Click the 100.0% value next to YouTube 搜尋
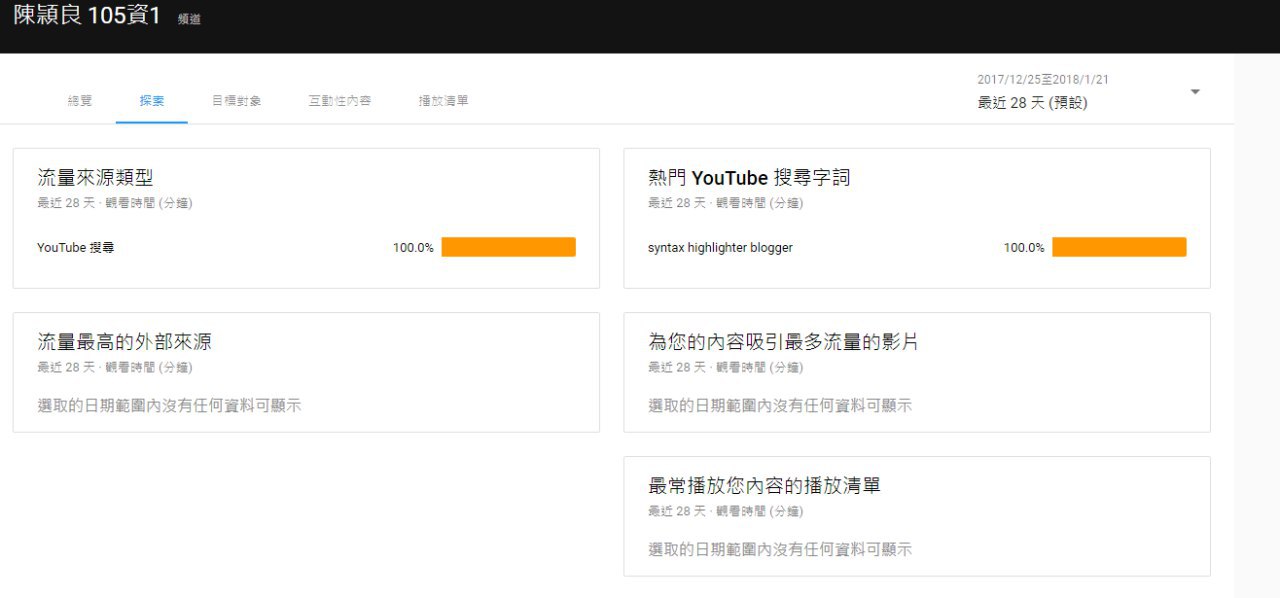Screen dimensions: 1280x598 [x=413, y=247]
